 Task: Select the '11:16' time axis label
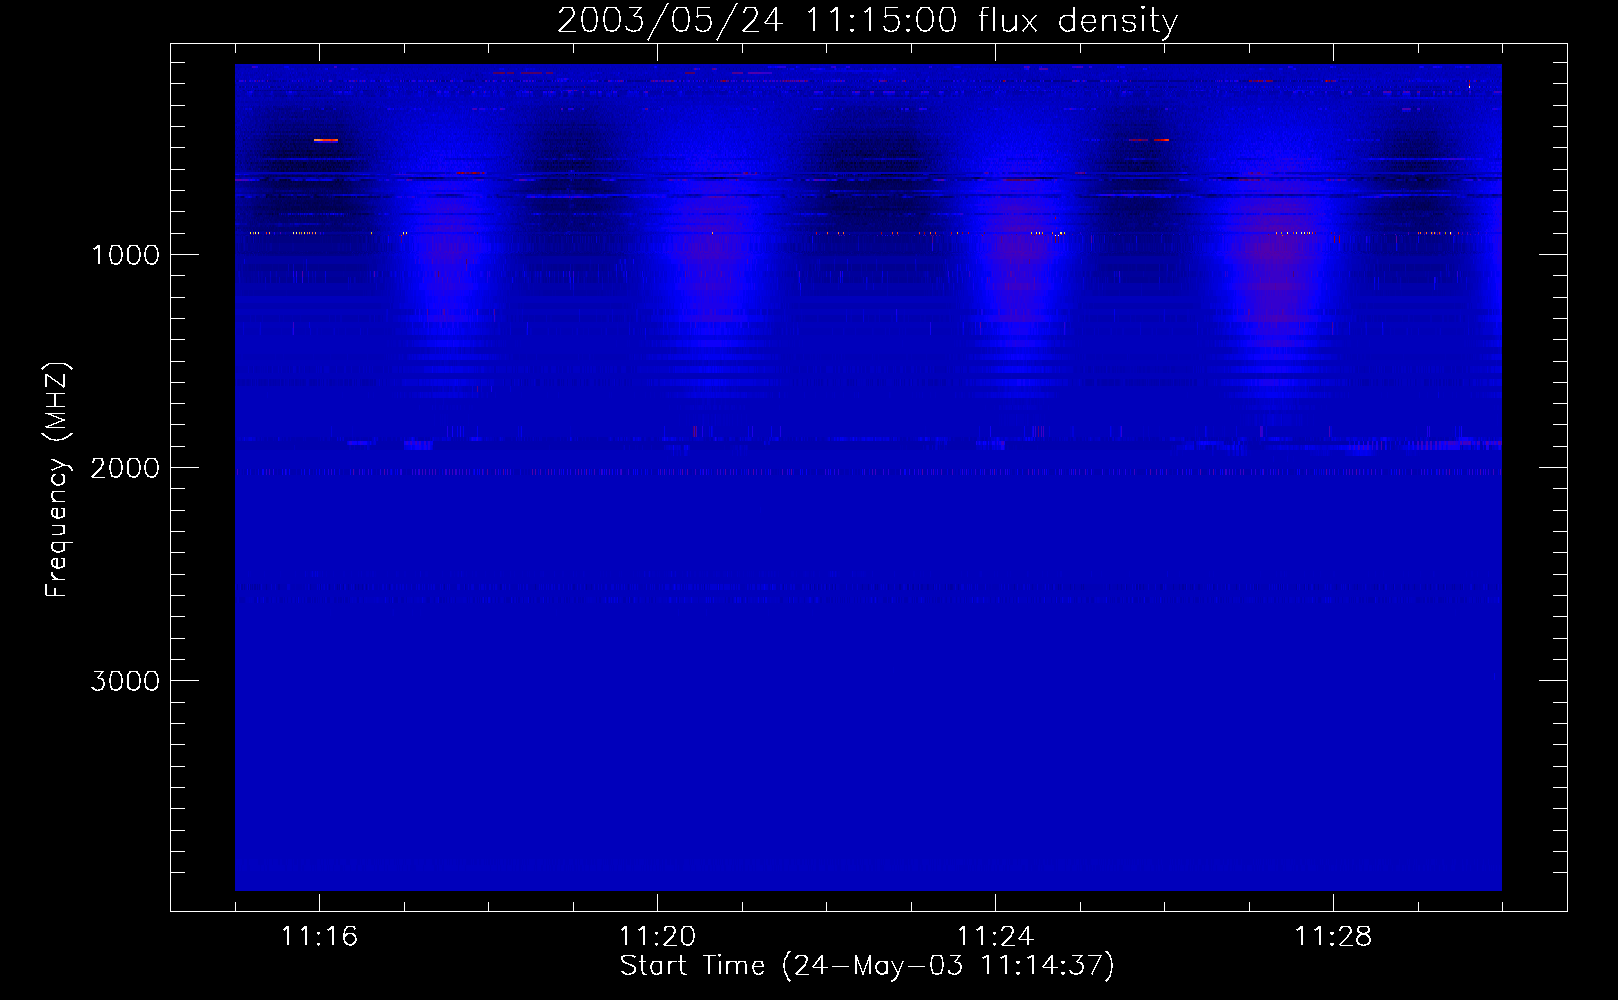pyautogui.click(x=319, y=936)
